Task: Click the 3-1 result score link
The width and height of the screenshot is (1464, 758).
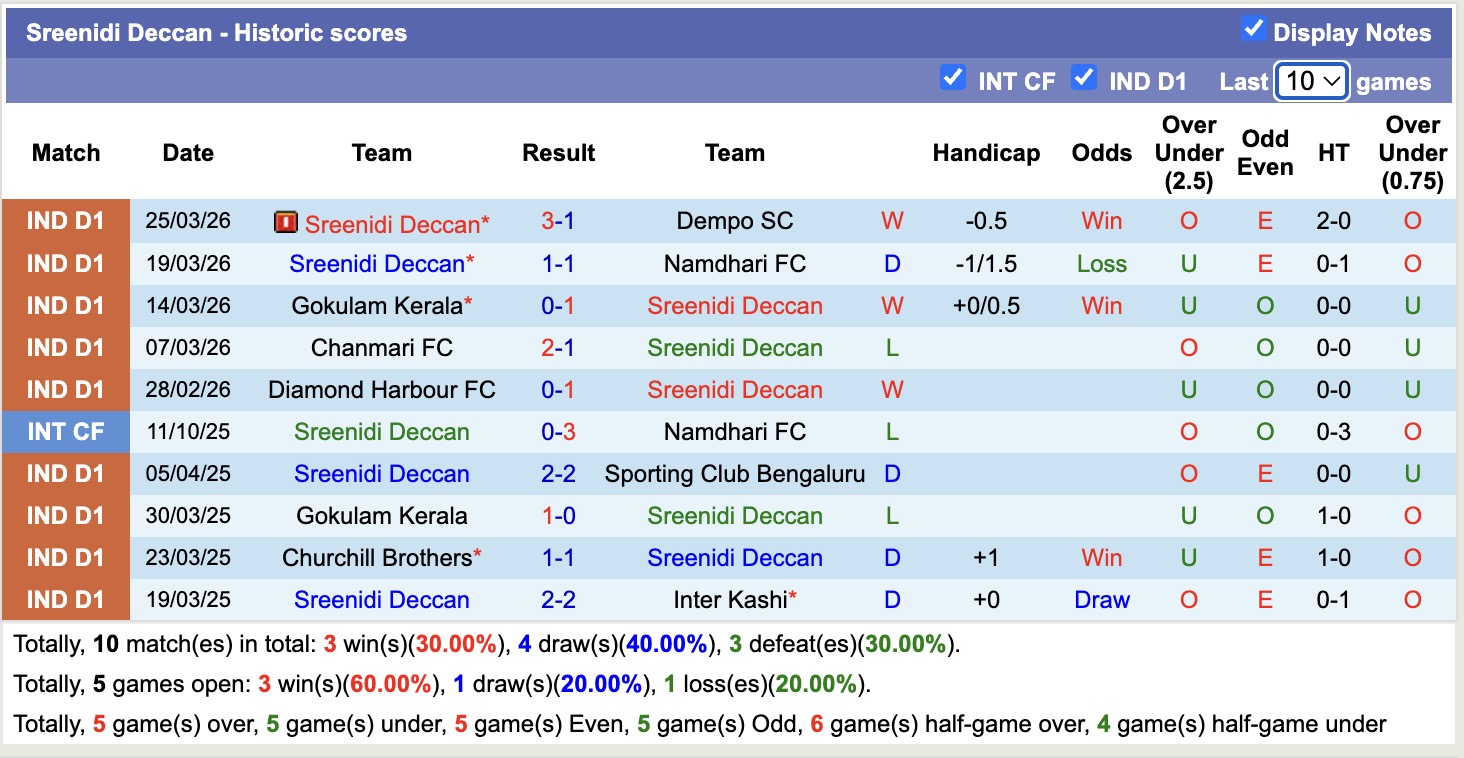Action: pos(558,222)
